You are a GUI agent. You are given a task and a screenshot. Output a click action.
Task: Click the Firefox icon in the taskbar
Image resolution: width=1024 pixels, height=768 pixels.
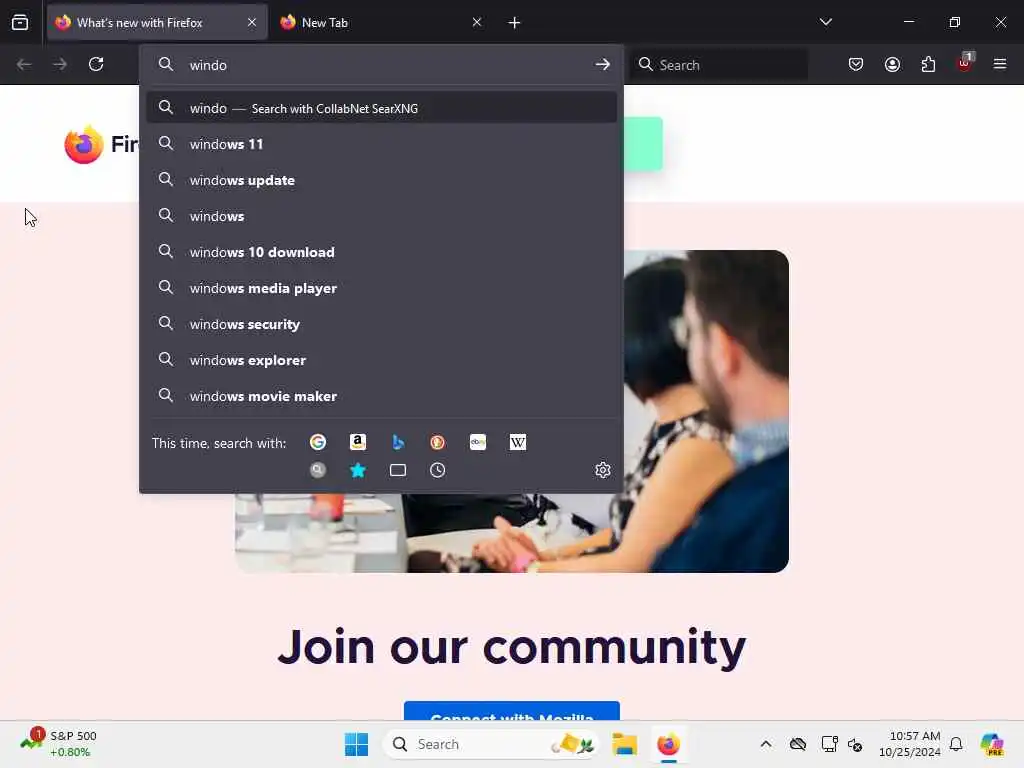668,744
